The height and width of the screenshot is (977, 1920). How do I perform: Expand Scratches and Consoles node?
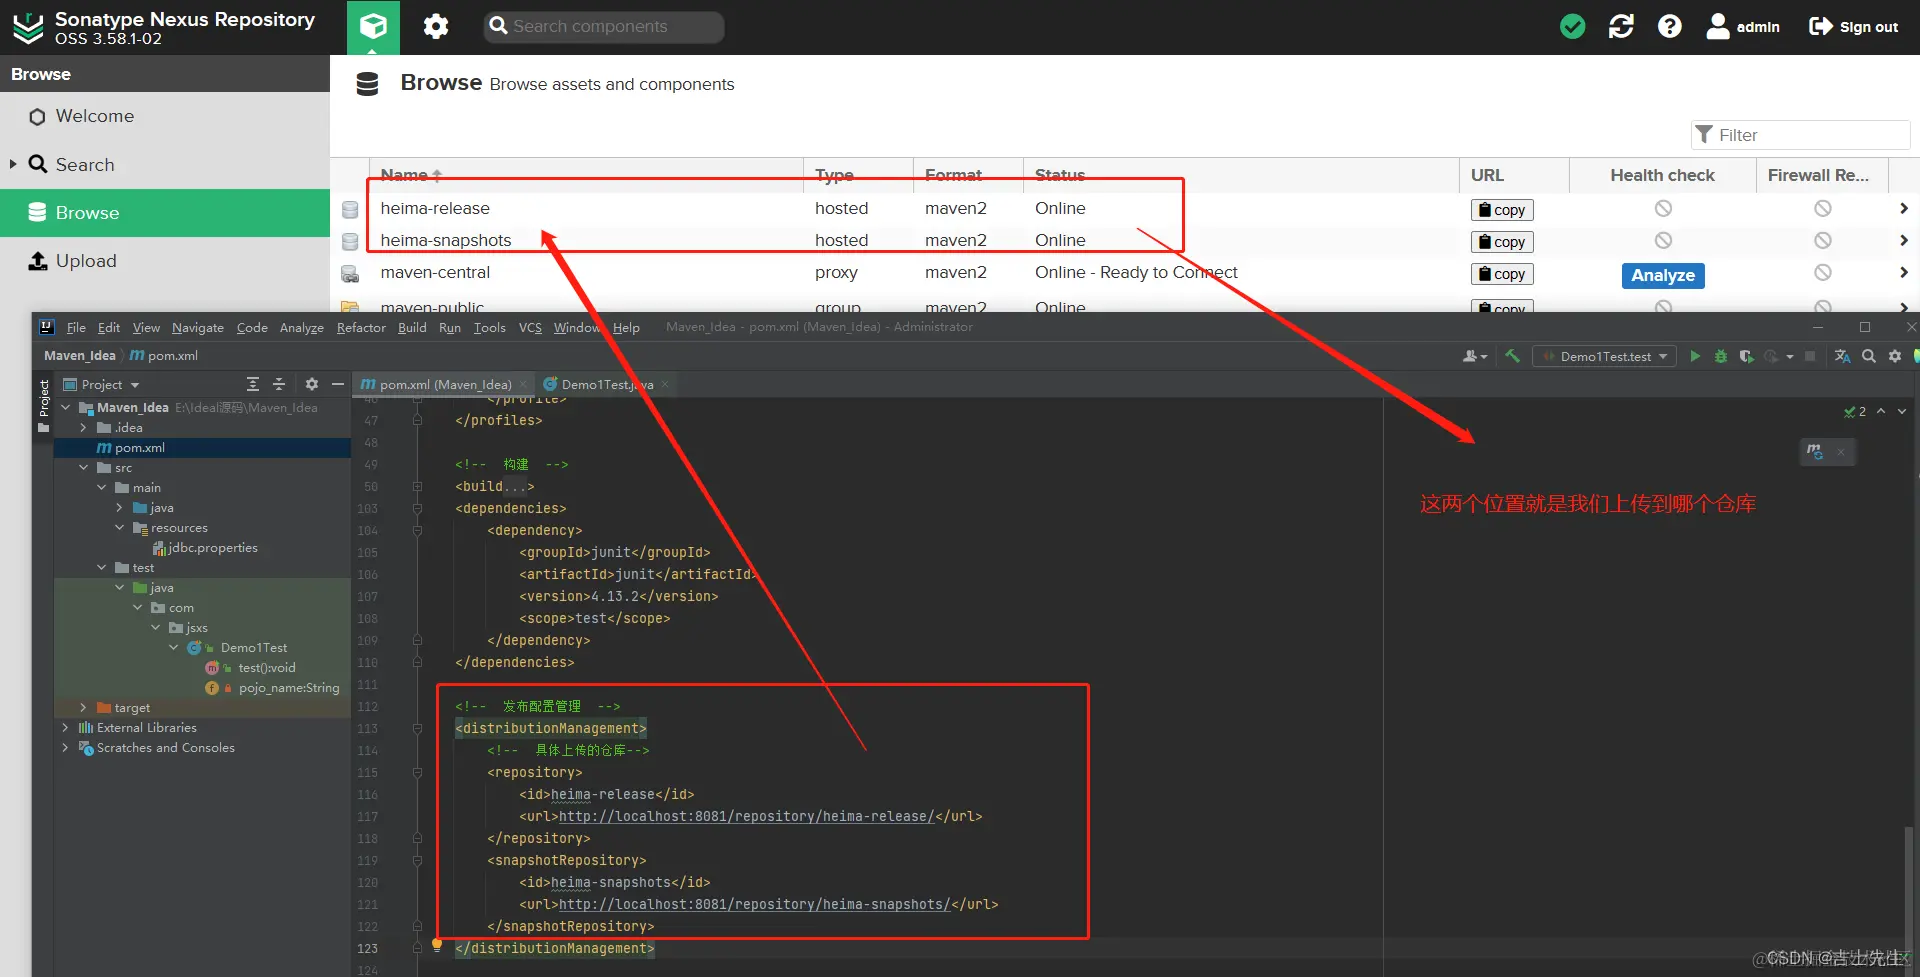click(x=65, y=748)
